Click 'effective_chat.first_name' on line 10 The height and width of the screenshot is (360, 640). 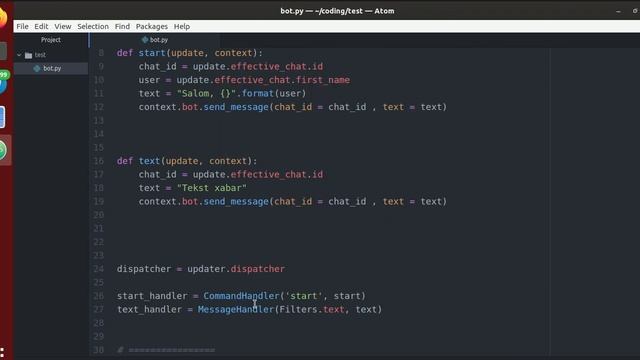[282, 80]
